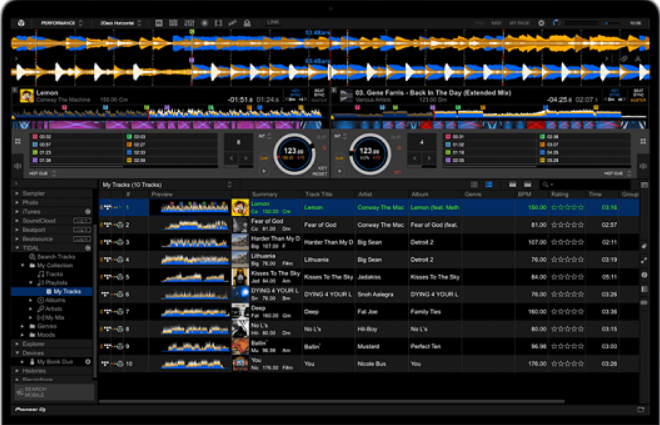This screenshot has width=660, height=425.
Task: Click deck 2 waveform panel icon on the right edge
Action: click(x=643, y=166)
